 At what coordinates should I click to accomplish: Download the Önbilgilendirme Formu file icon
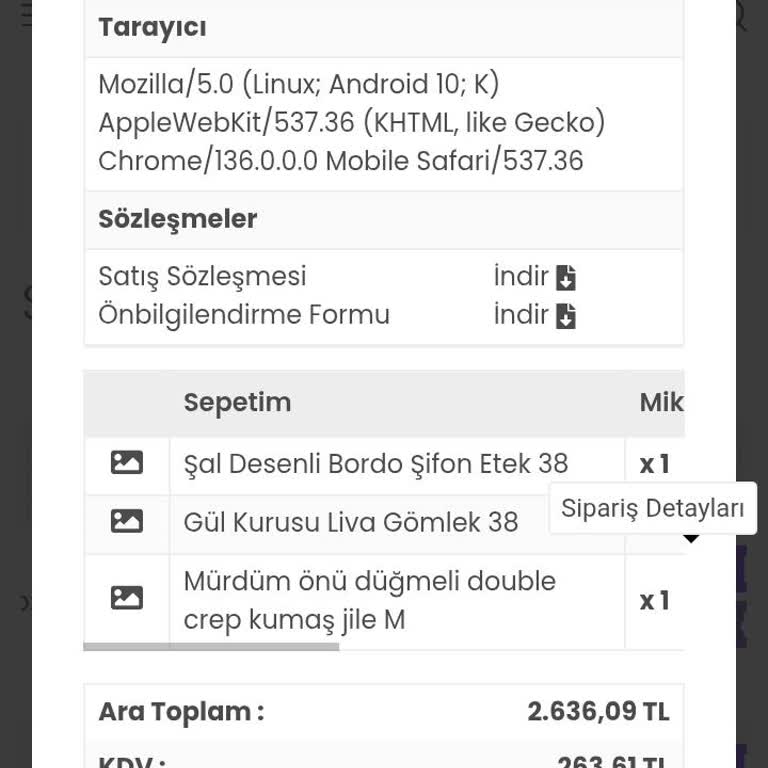(x=566, y=316)
